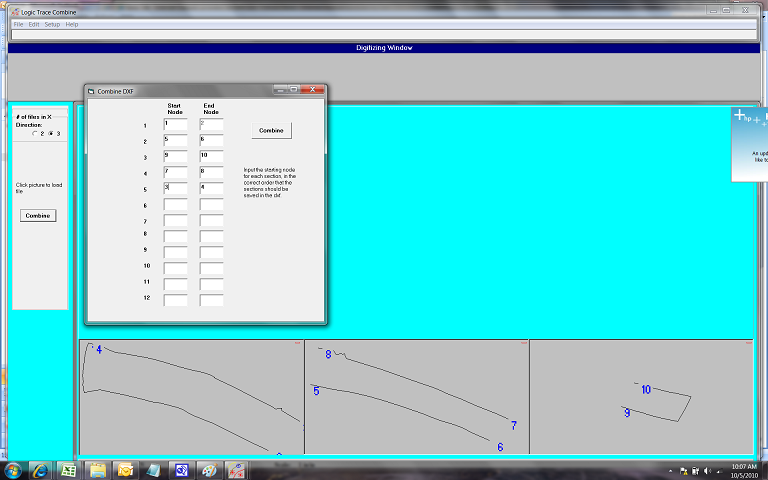Select 2 files in X direction
Screen dimensions: 768x480
(x=35, y=133)
